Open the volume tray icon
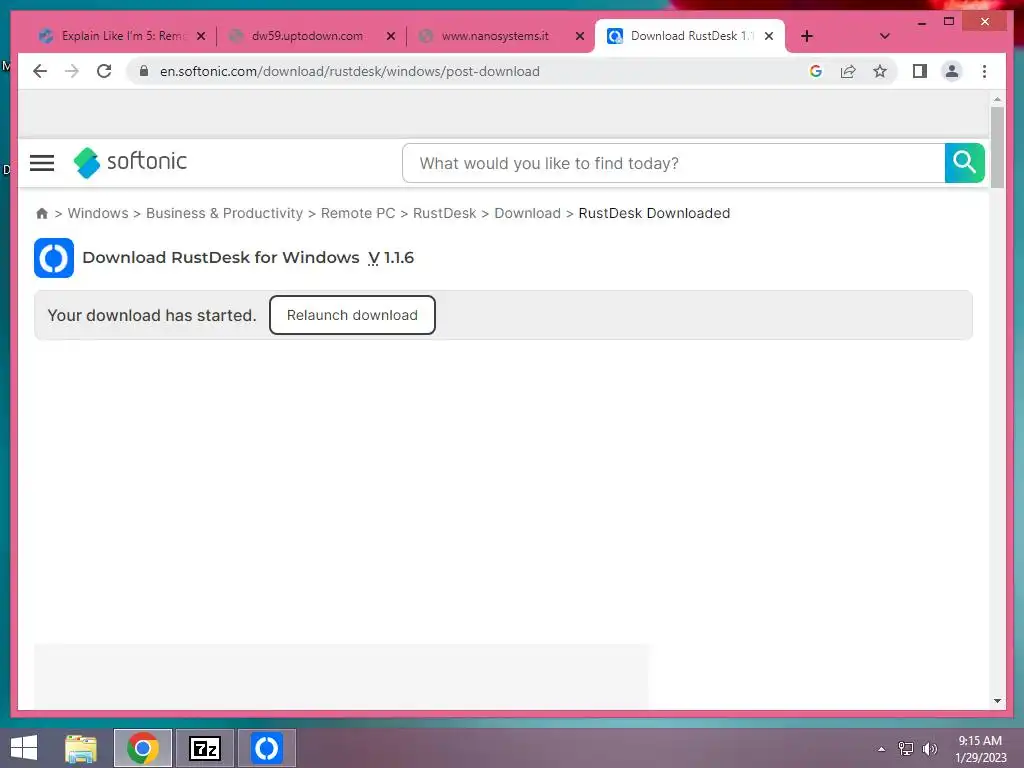Image resolution: width=1024 pixels, height=768 pixels. [929, 749]
